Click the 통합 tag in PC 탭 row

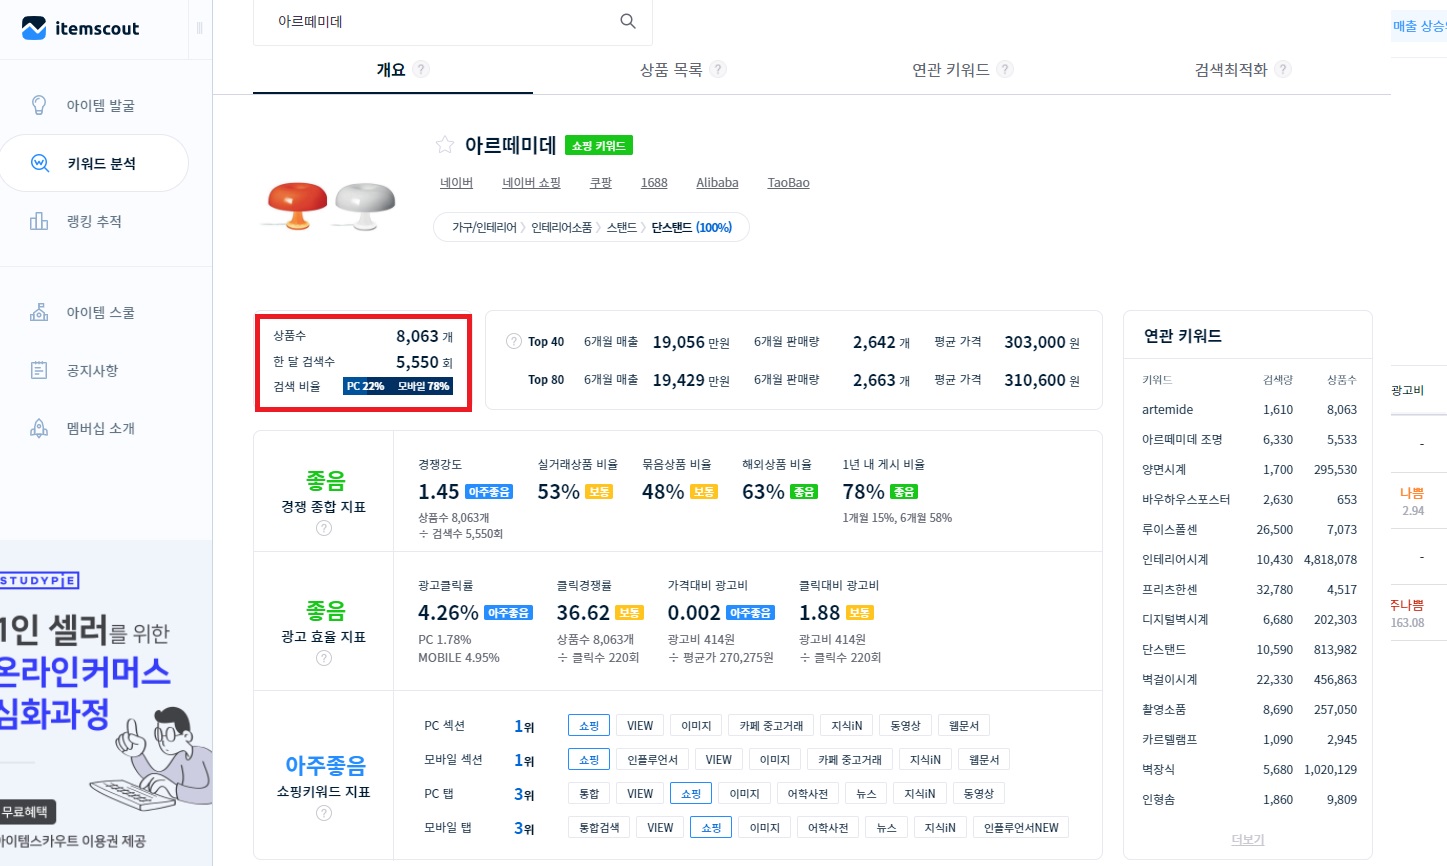click(589, 793)
